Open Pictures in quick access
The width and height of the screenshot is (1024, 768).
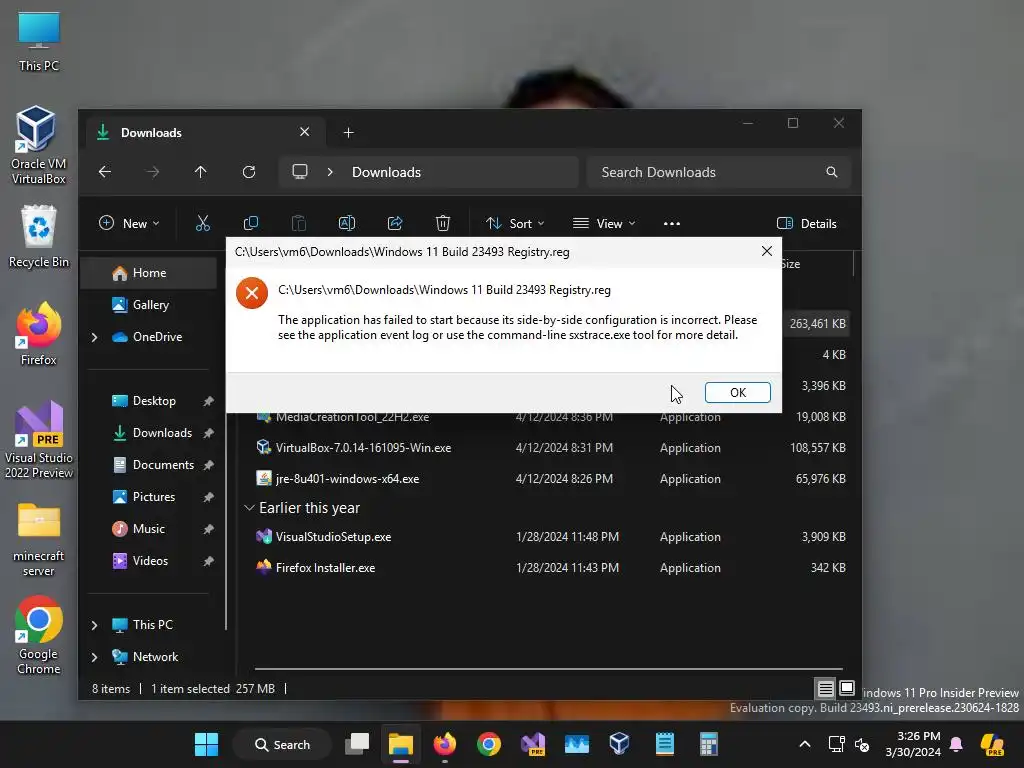pos(153,497)
